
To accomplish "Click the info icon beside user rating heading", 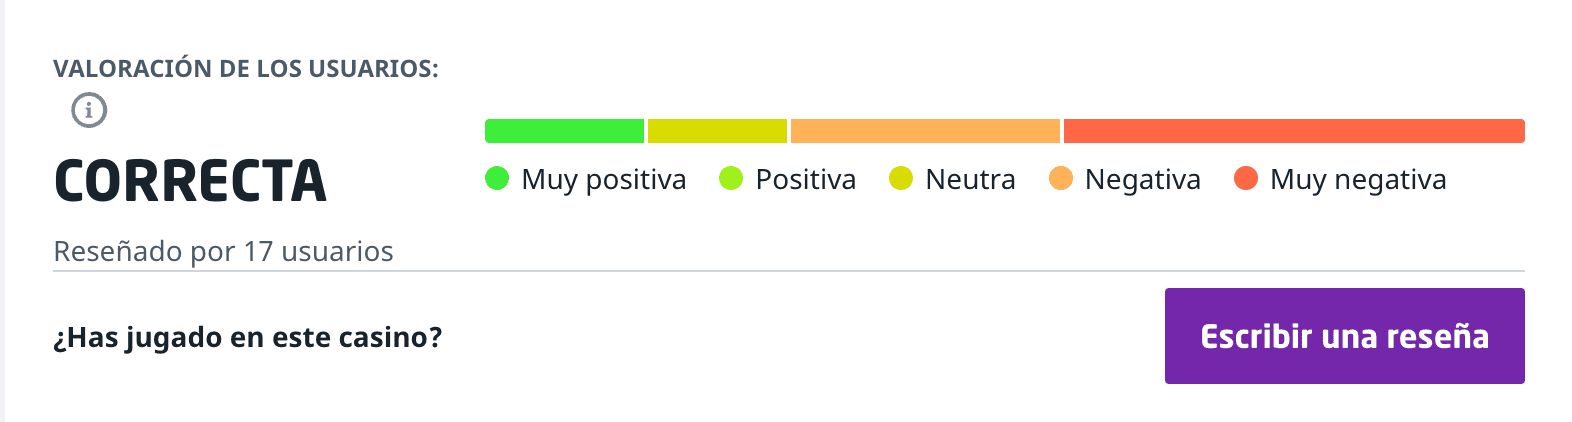I will pyautogui.click(x=89, y=110).
